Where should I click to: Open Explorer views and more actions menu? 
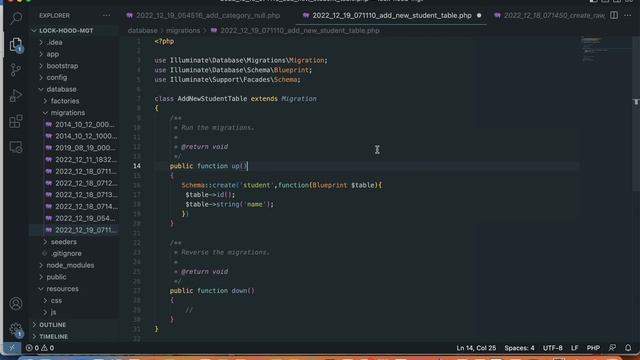pos(107,16)
